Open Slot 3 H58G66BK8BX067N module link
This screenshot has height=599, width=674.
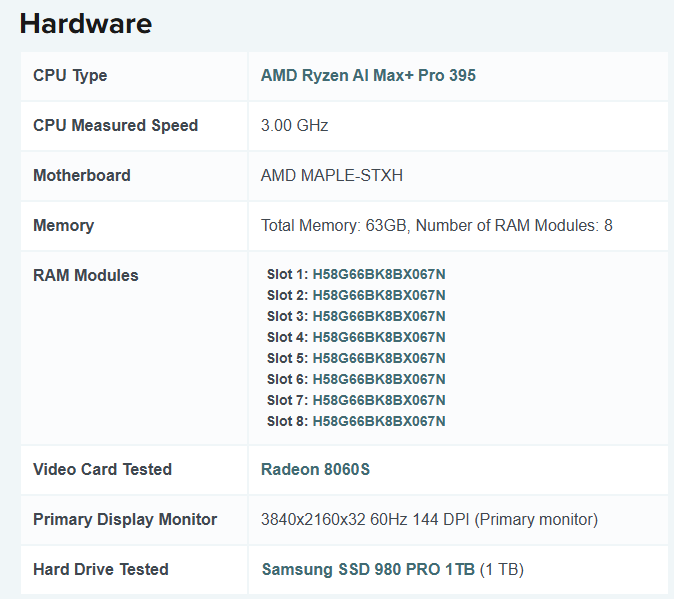tap(379, 316)
